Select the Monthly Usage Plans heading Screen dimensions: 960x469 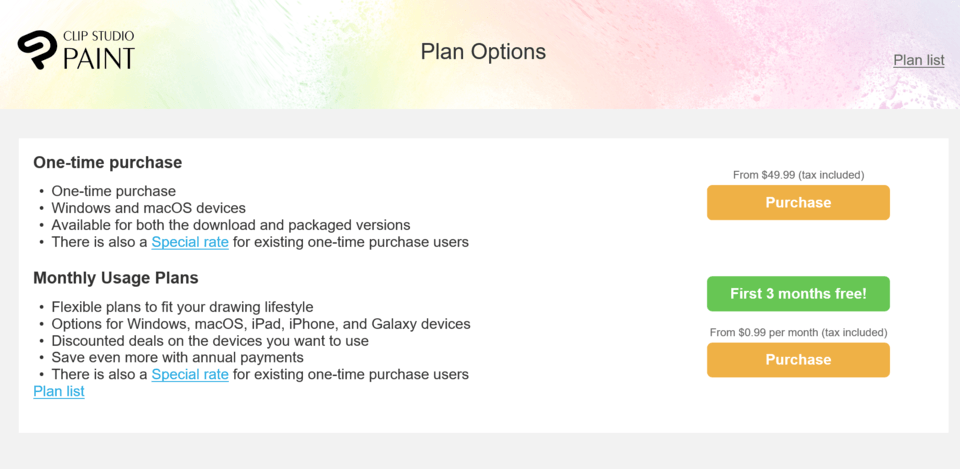point(115,278)
